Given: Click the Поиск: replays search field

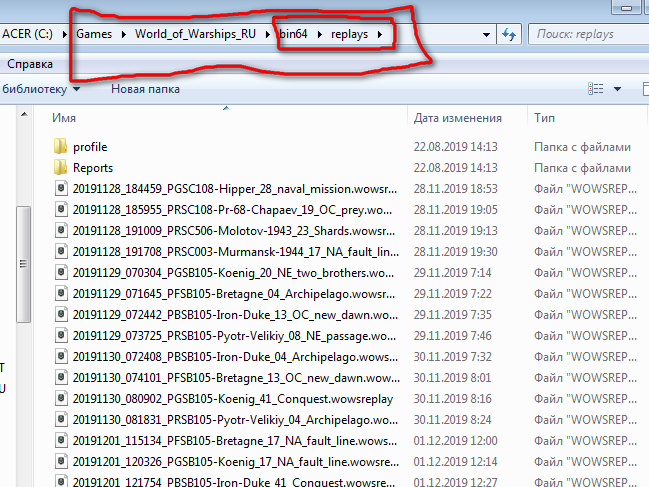Looking at the screenshot, I should pos(590,34).
